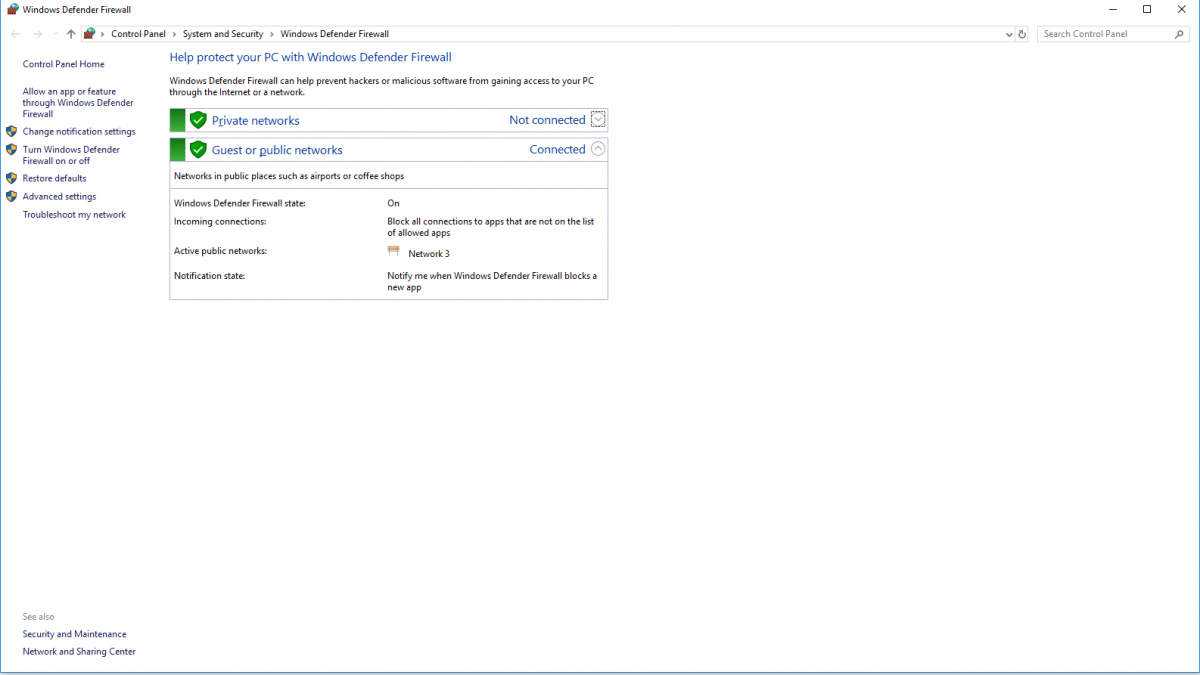Click Incoming connections label

click(x=220, y=222)
